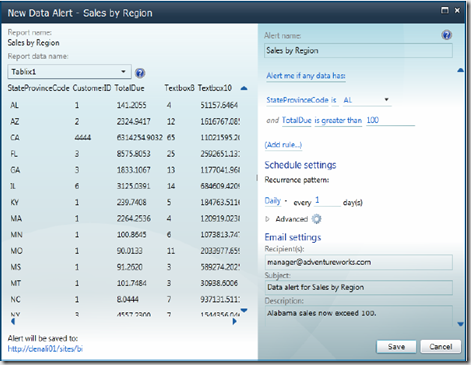Select the IL row state code

pos(13,186)
